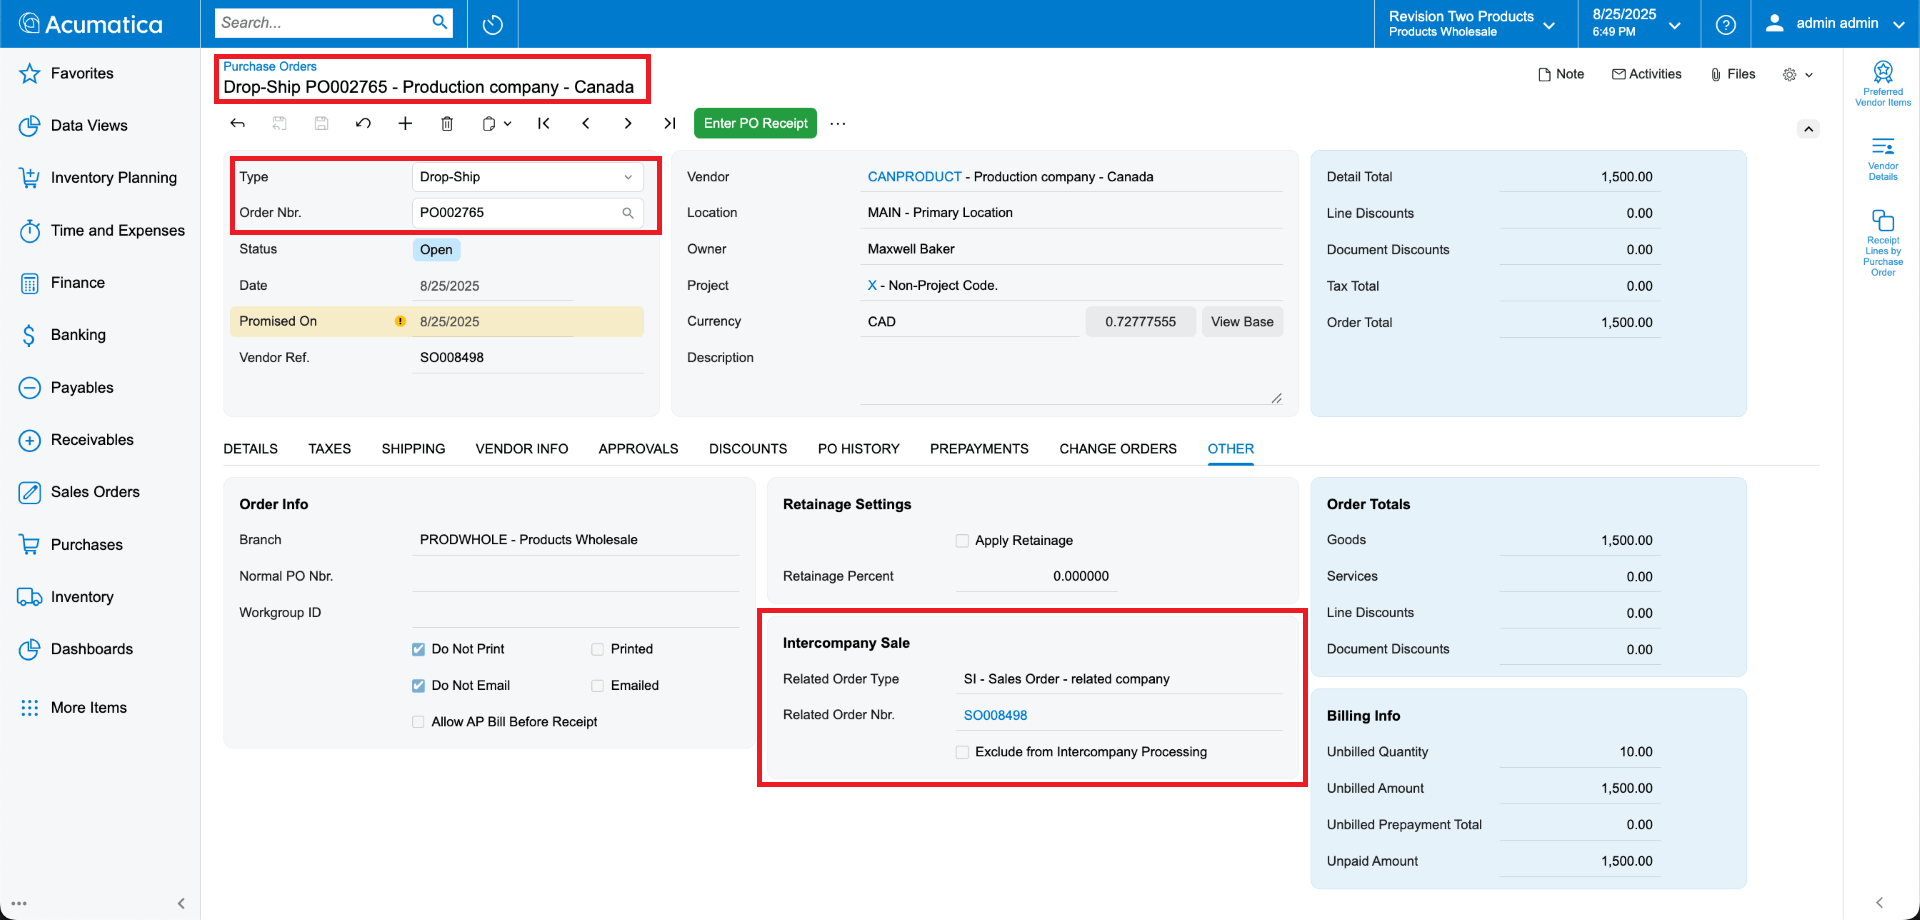The height and width of the screenshot is (920, 1920).
Task: Add a new record with plus icon
Action: pos(405,123)
